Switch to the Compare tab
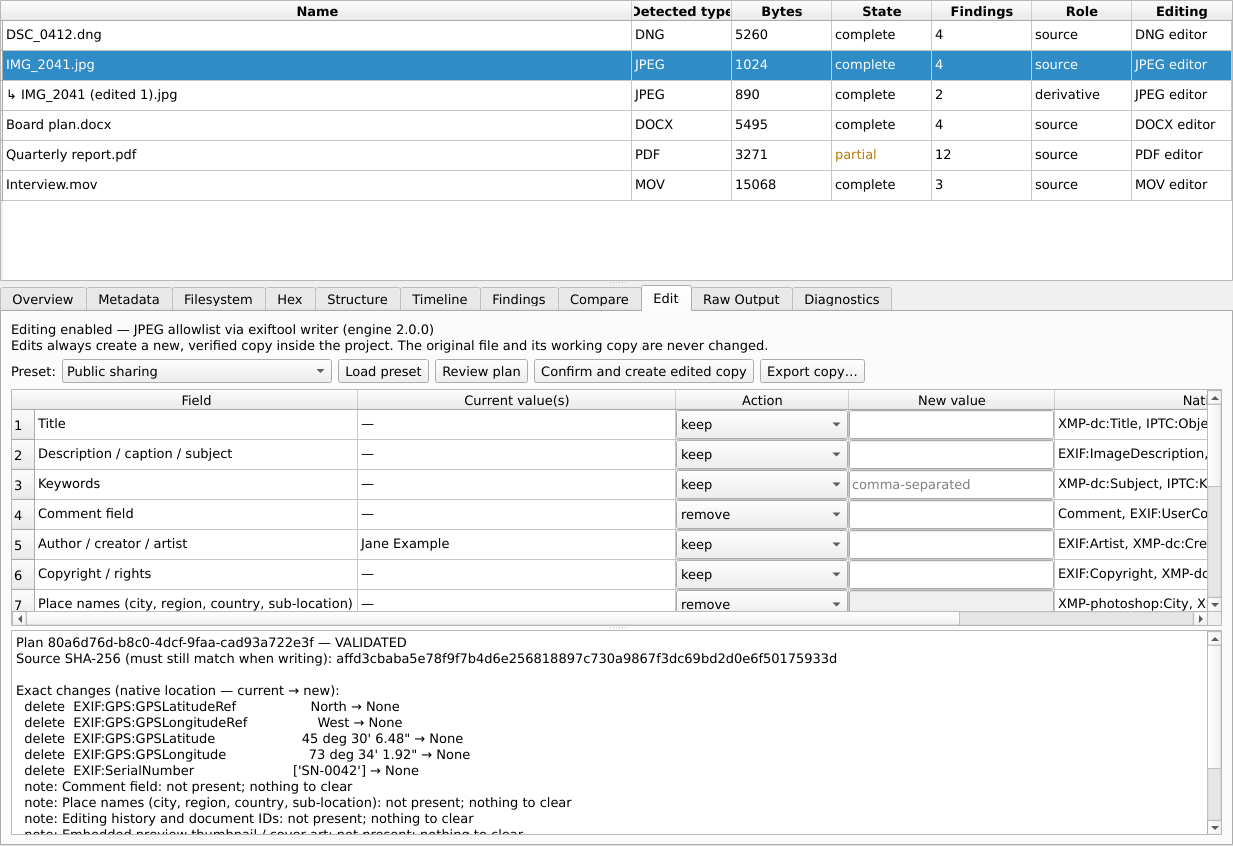The image size is (1233, 846). (x=599, y=299)
